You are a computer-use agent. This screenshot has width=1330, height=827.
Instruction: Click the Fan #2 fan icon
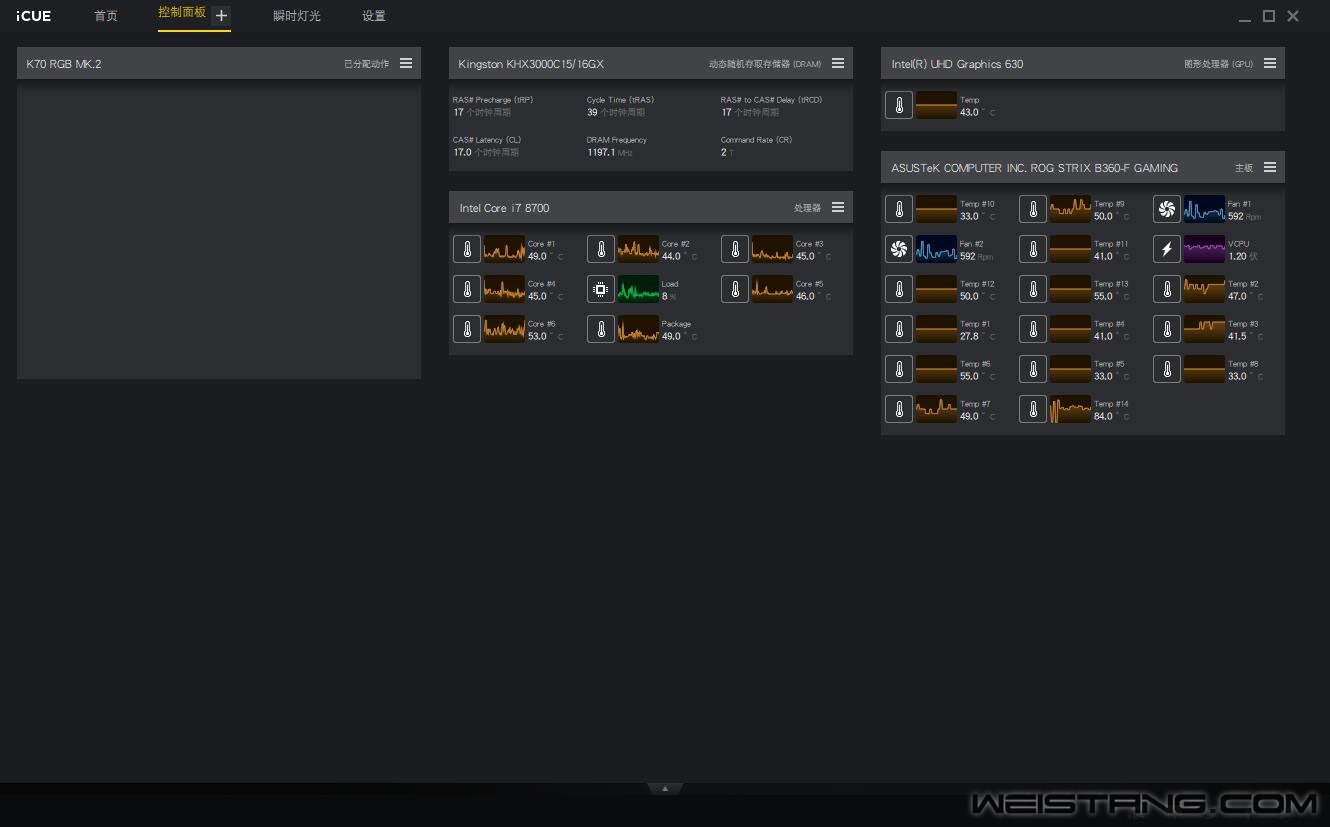click(x=899, y=249)
